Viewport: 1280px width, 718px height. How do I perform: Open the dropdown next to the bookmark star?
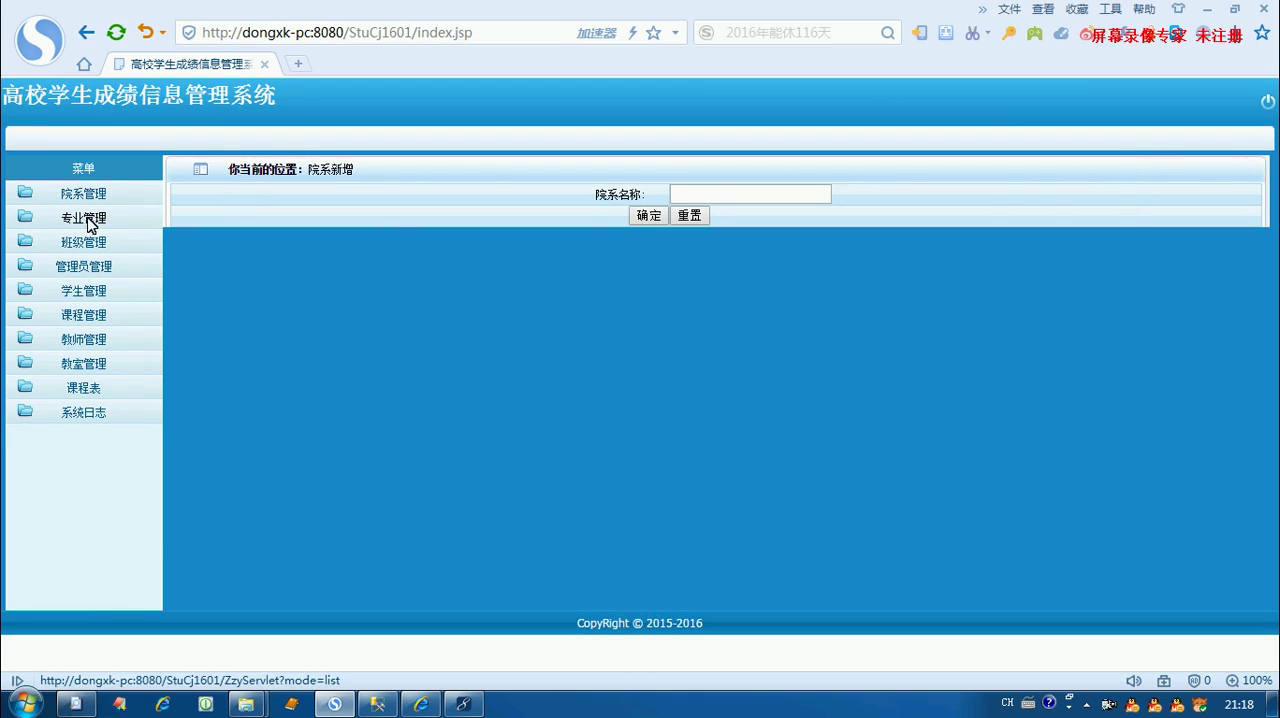click(675, 33)
